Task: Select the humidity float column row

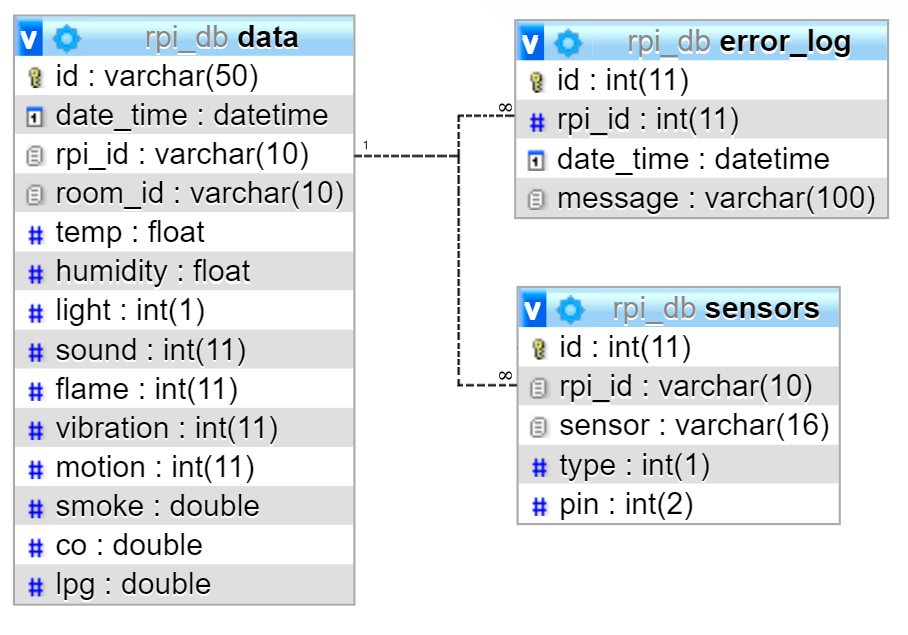Action: tap(153, 272)
